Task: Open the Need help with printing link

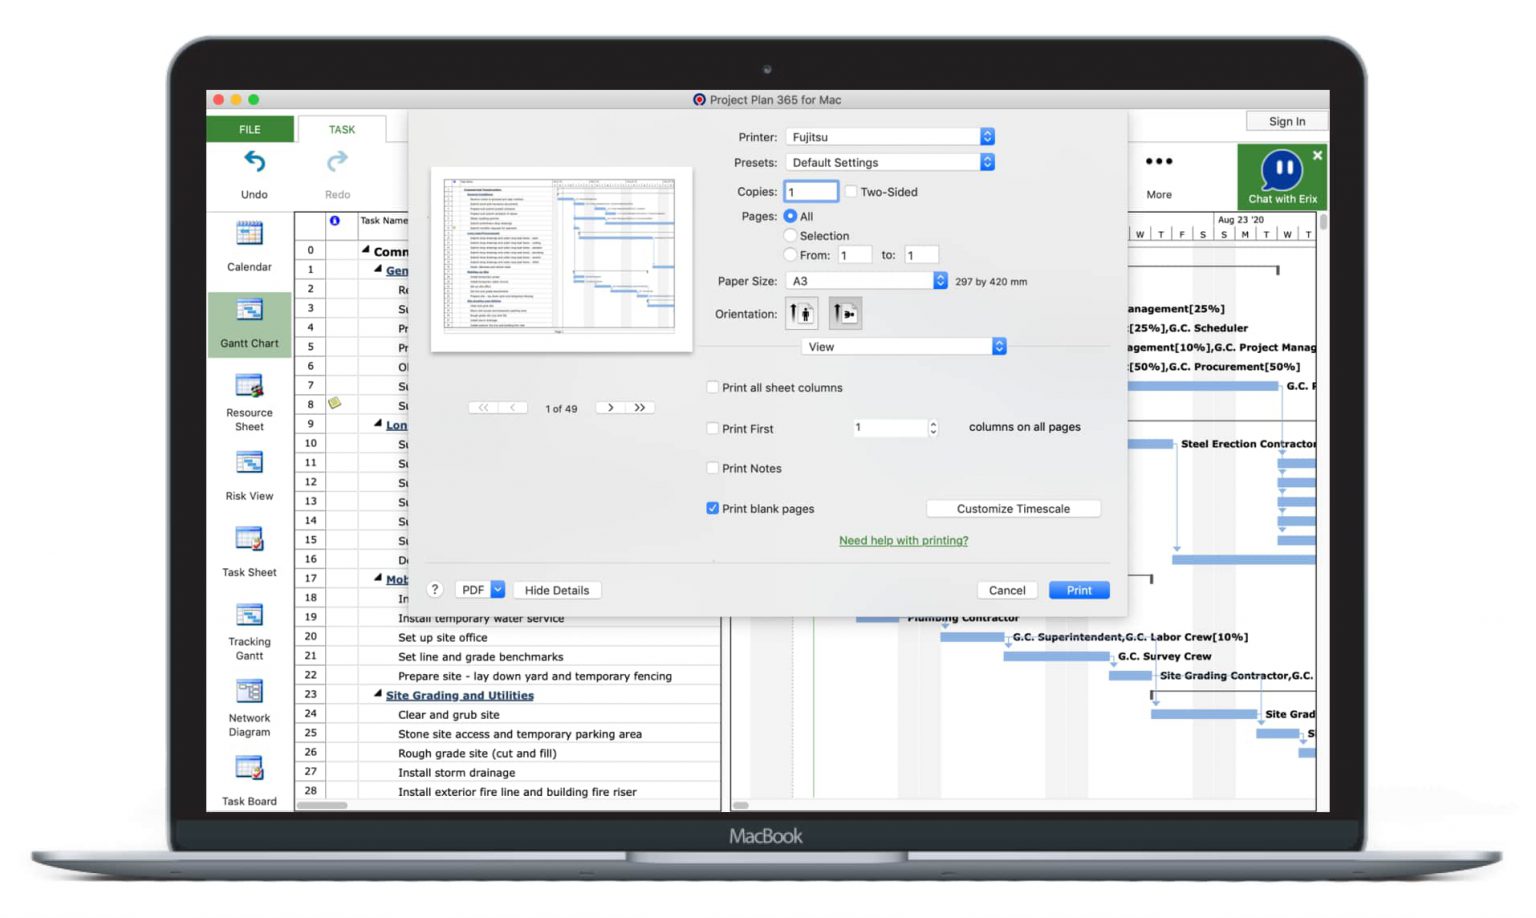Action: 903,540
